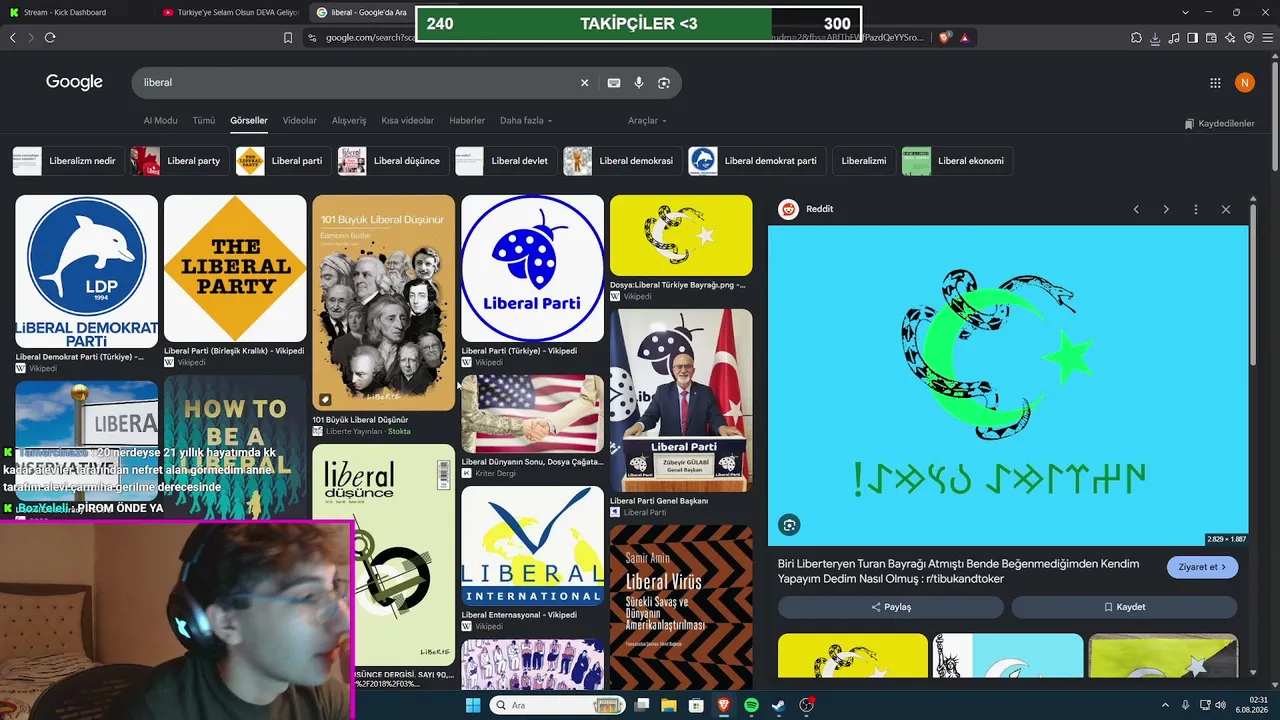Viewport: 1280px width, 720px height.
Task: Click the Ziyaret et visit button
Action: coord(1202,567)
